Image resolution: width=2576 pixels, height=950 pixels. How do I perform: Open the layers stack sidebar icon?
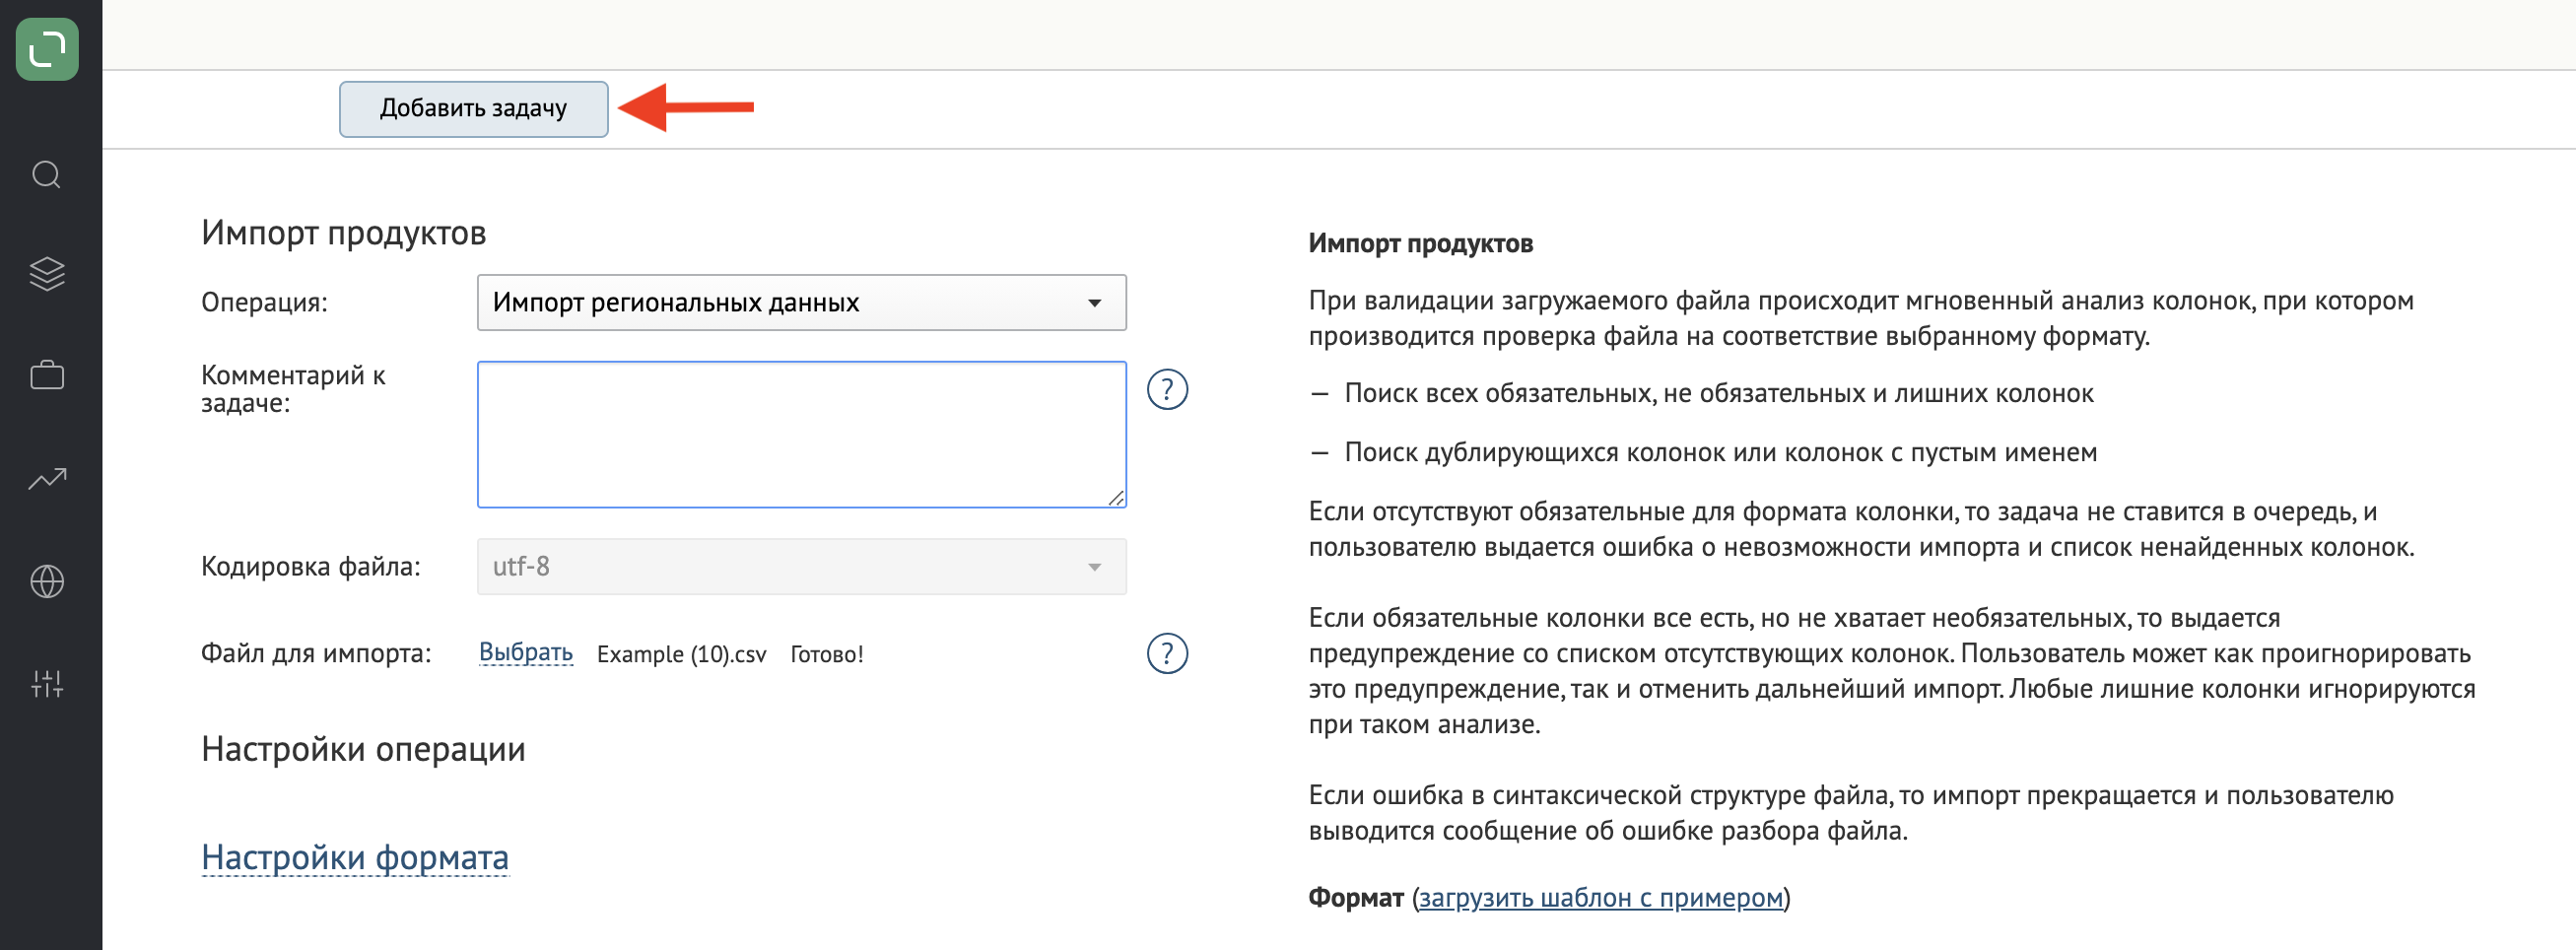pyautogui.click(x=47, y=274)
